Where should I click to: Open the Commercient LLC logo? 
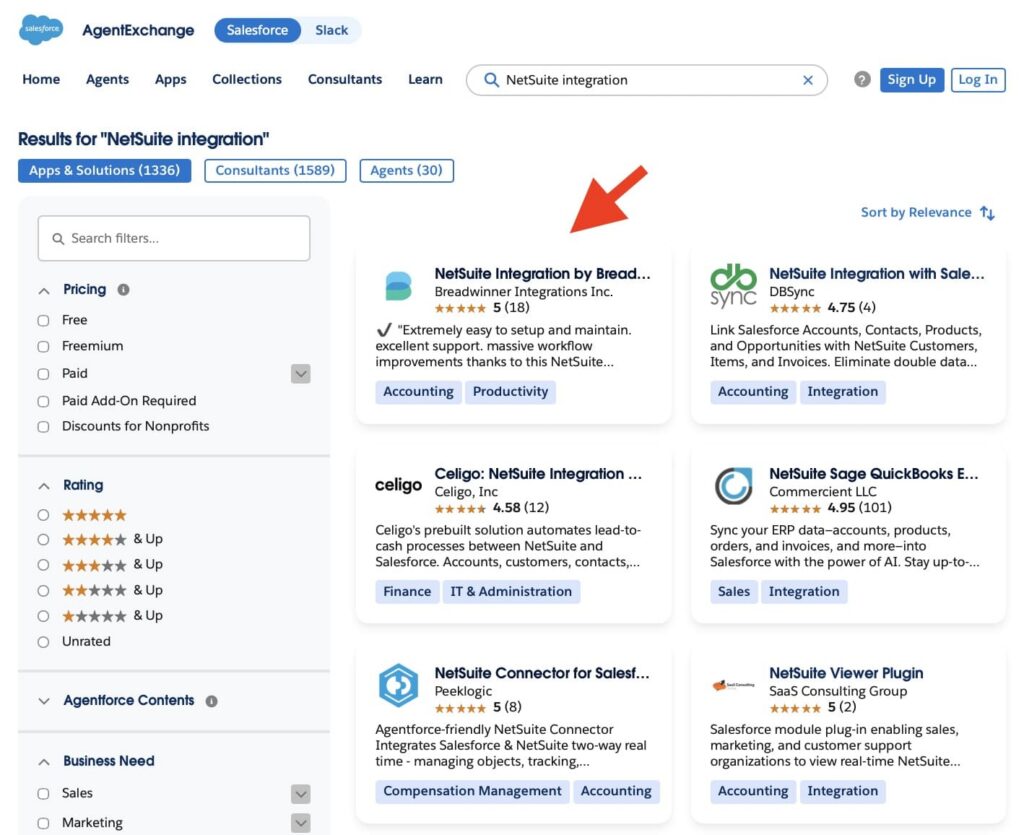click(x=733, y=486)
